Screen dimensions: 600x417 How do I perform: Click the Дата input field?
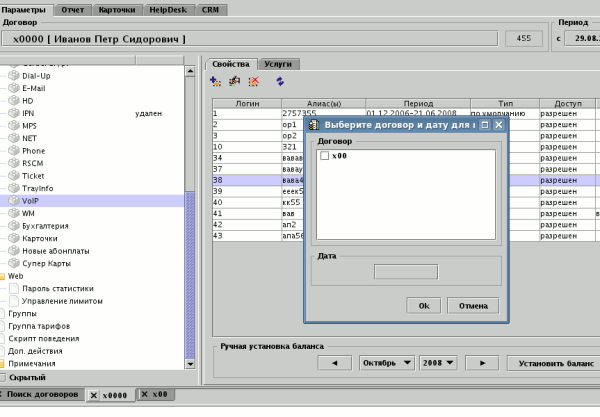point(405,270)
